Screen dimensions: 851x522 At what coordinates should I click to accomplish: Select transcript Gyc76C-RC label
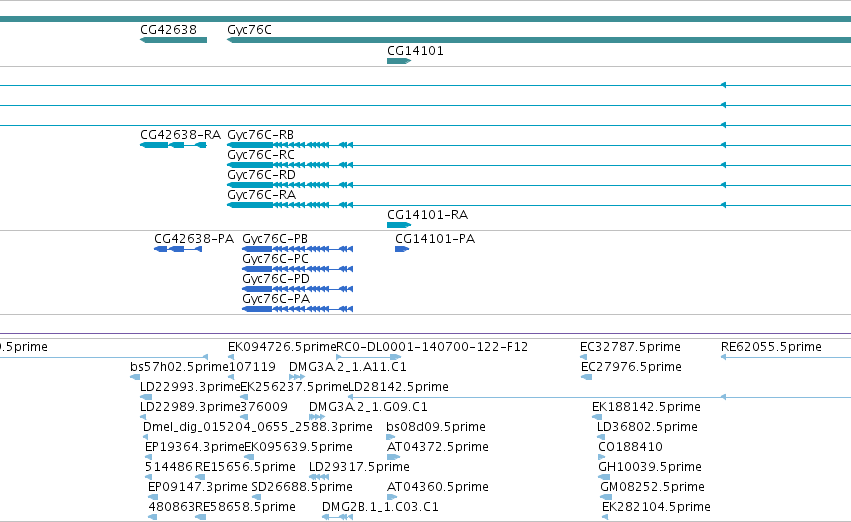[x=261, y=155]
